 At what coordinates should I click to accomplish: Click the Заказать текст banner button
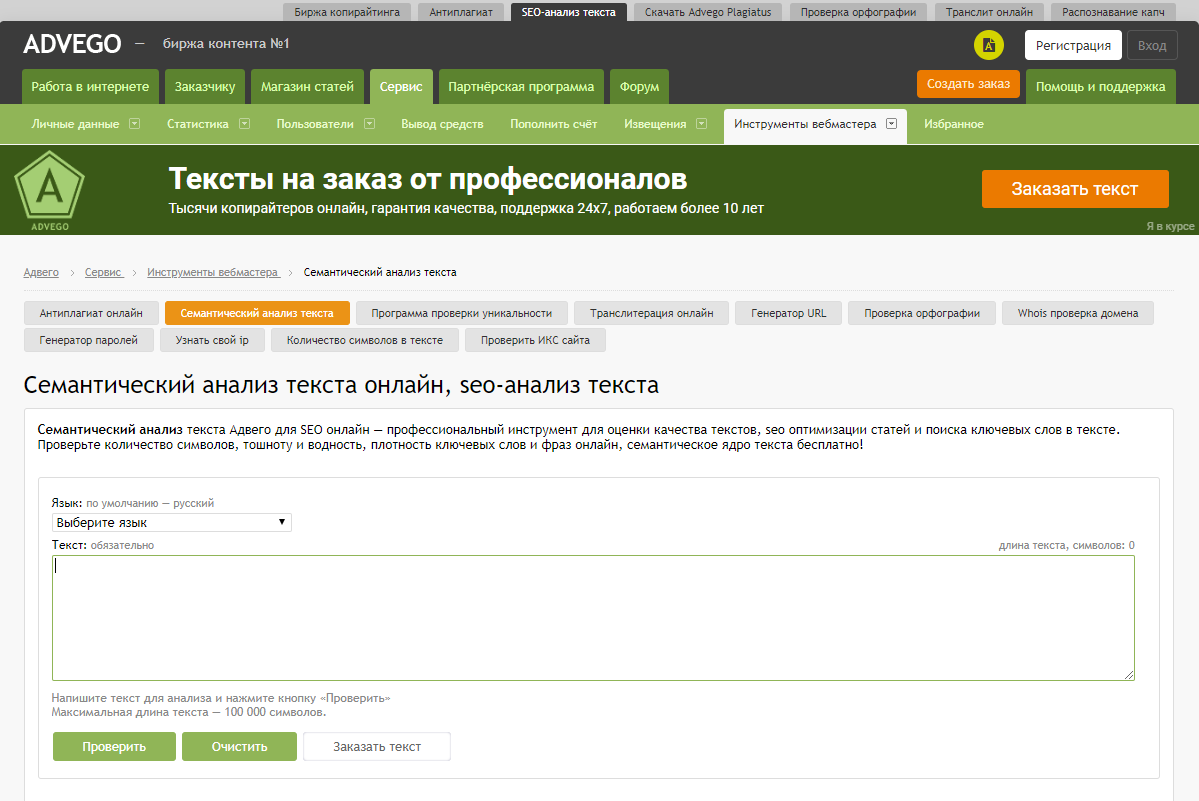(x=1075, y=189)
